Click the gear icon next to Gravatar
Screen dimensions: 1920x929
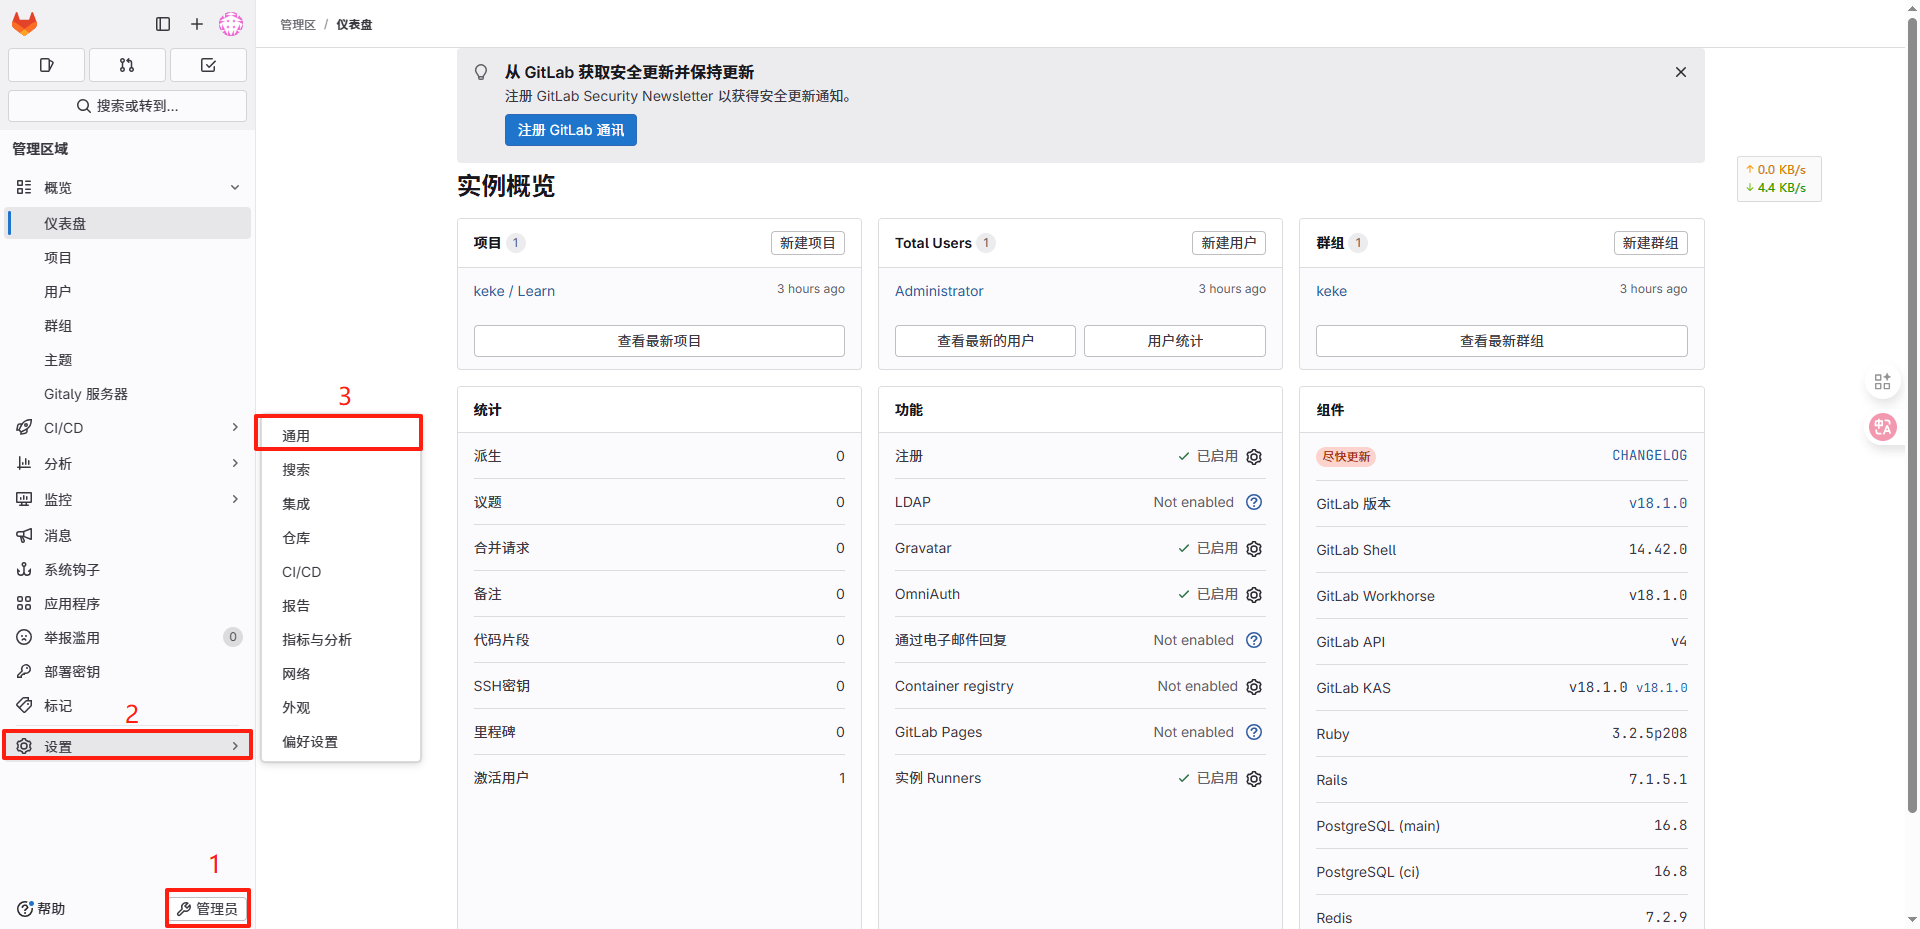tap(1254, 549)
